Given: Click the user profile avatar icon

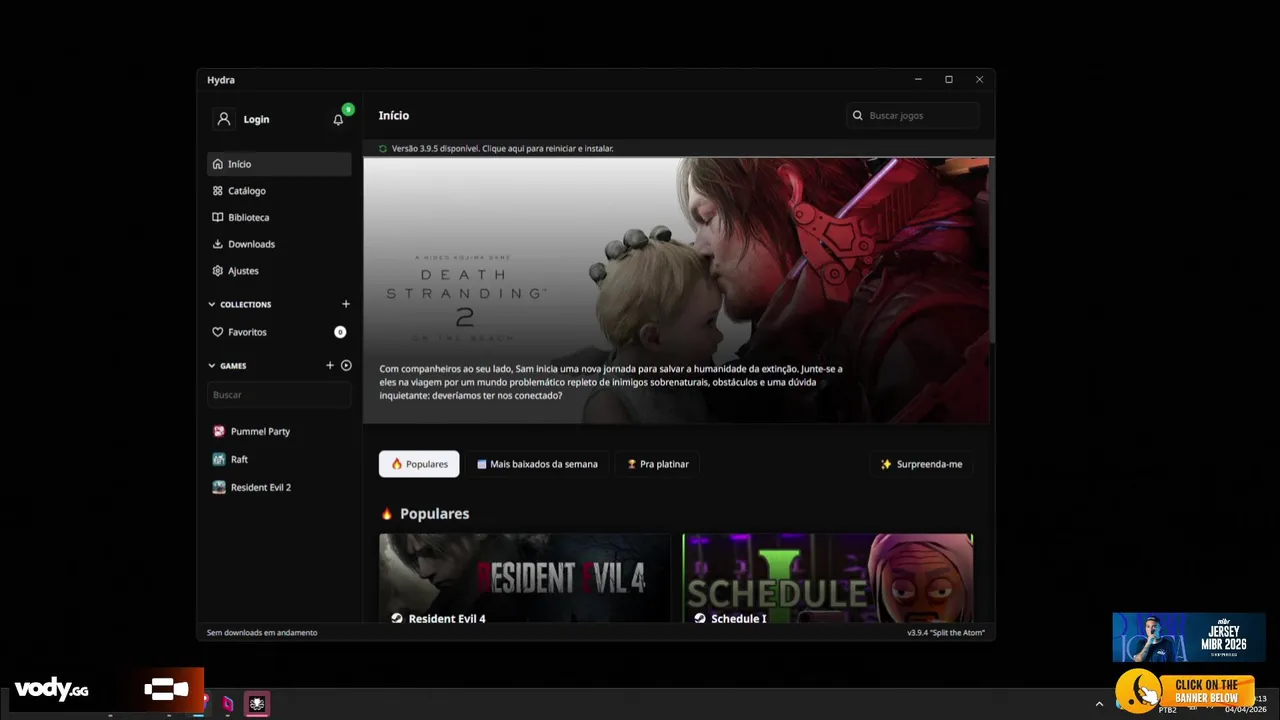Looking at the screenshot, I should [224, 119].
